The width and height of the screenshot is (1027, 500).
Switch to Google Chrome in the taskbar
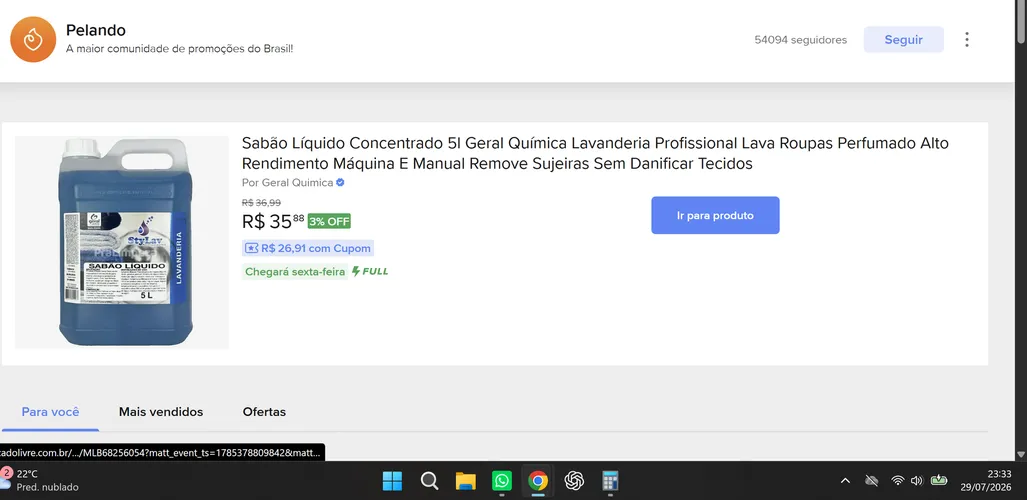pyautogui.click(x=538, y=481)
